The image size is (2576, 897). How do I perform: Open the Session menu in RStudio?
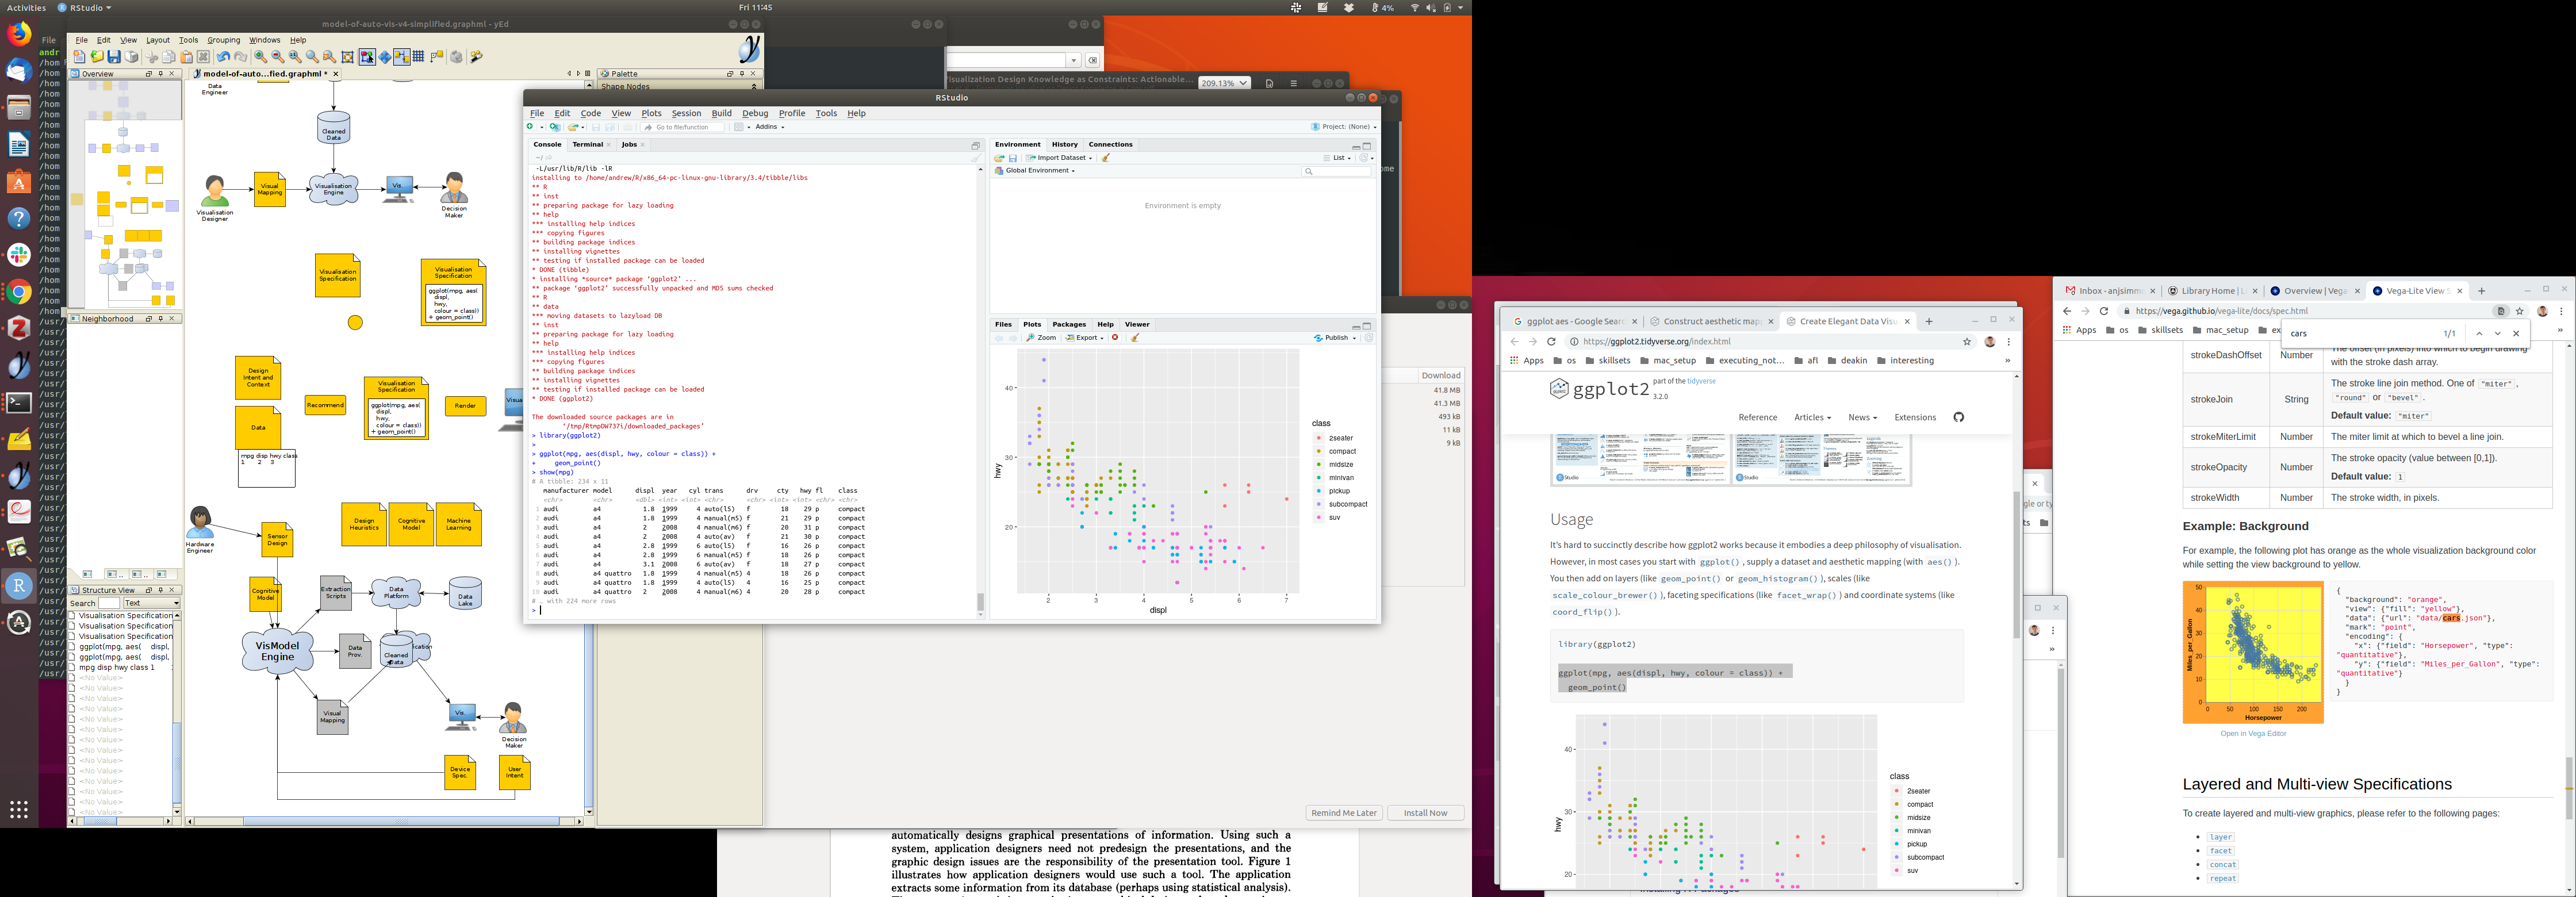[x=686, y=113]
